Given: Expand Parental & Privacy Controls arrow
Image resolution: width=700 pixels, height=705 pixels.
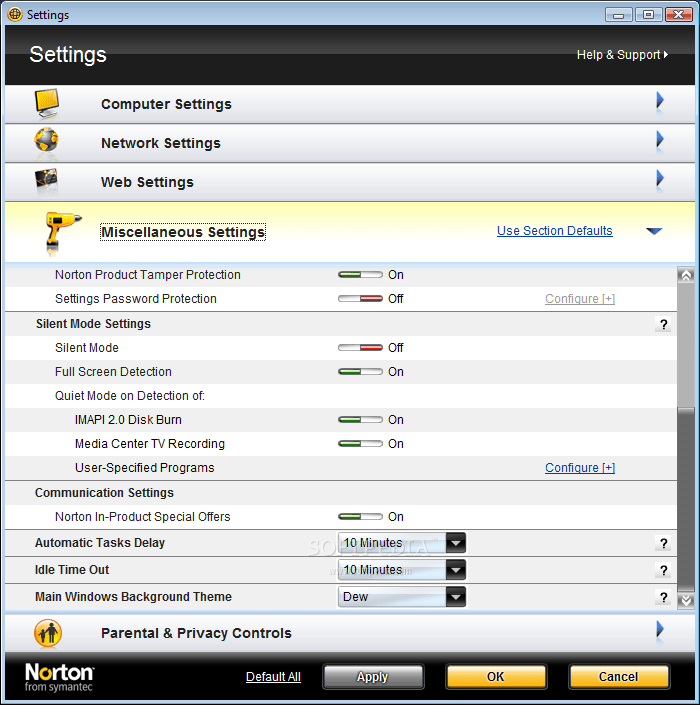Looking at the screenshot, I should coord(660,629).
